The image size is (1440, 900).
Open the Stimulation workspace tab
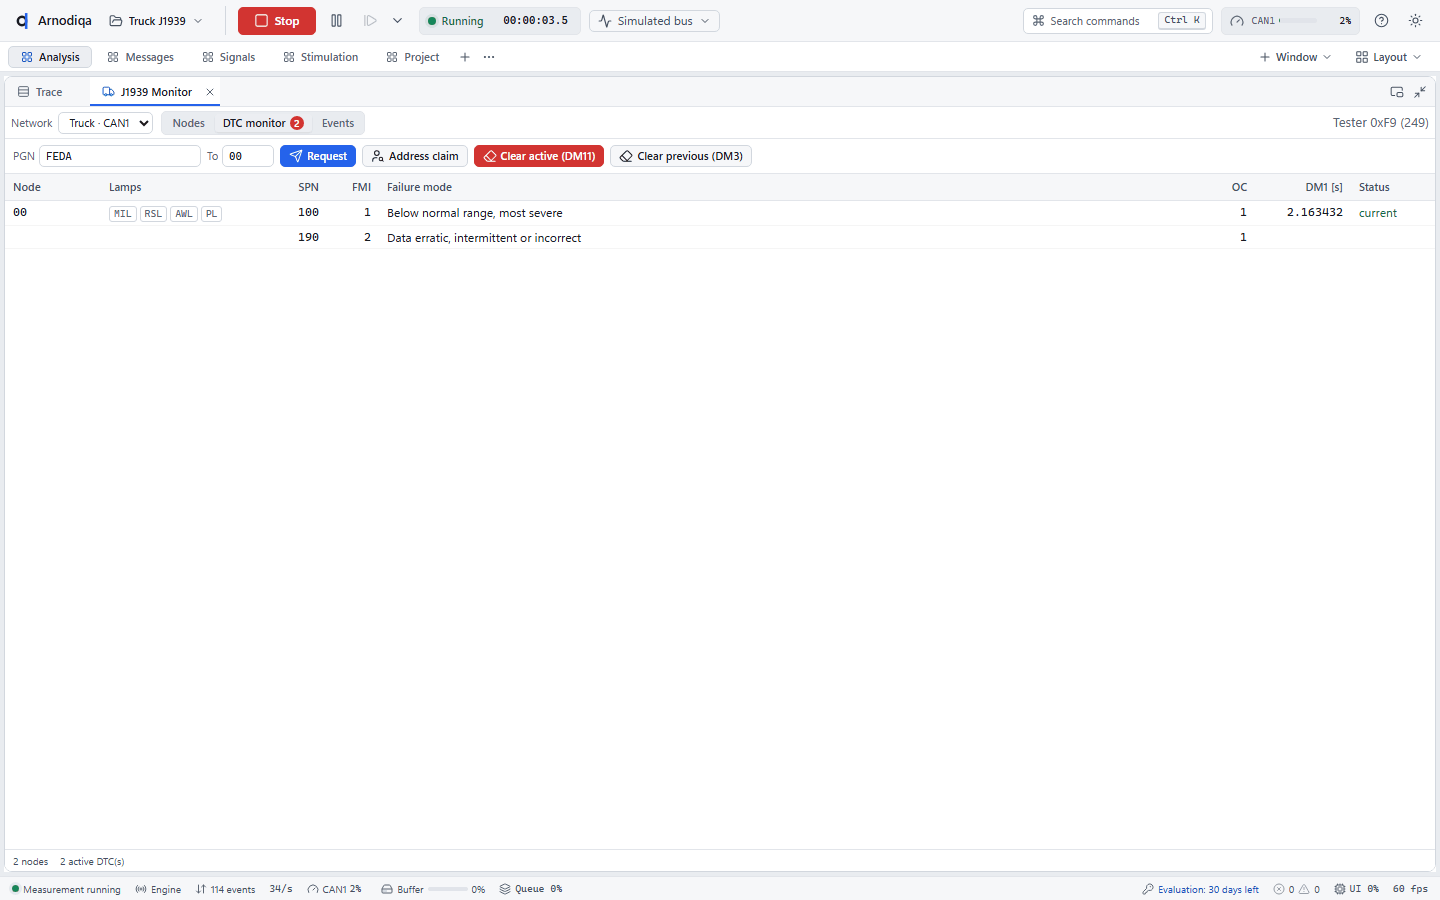(x=320, y=57)
